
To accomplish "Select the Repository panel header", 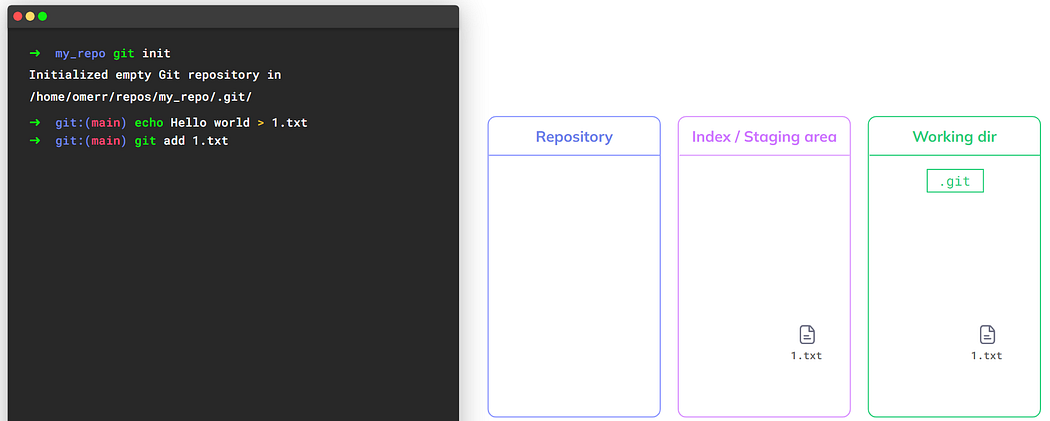I will [574, 137].
